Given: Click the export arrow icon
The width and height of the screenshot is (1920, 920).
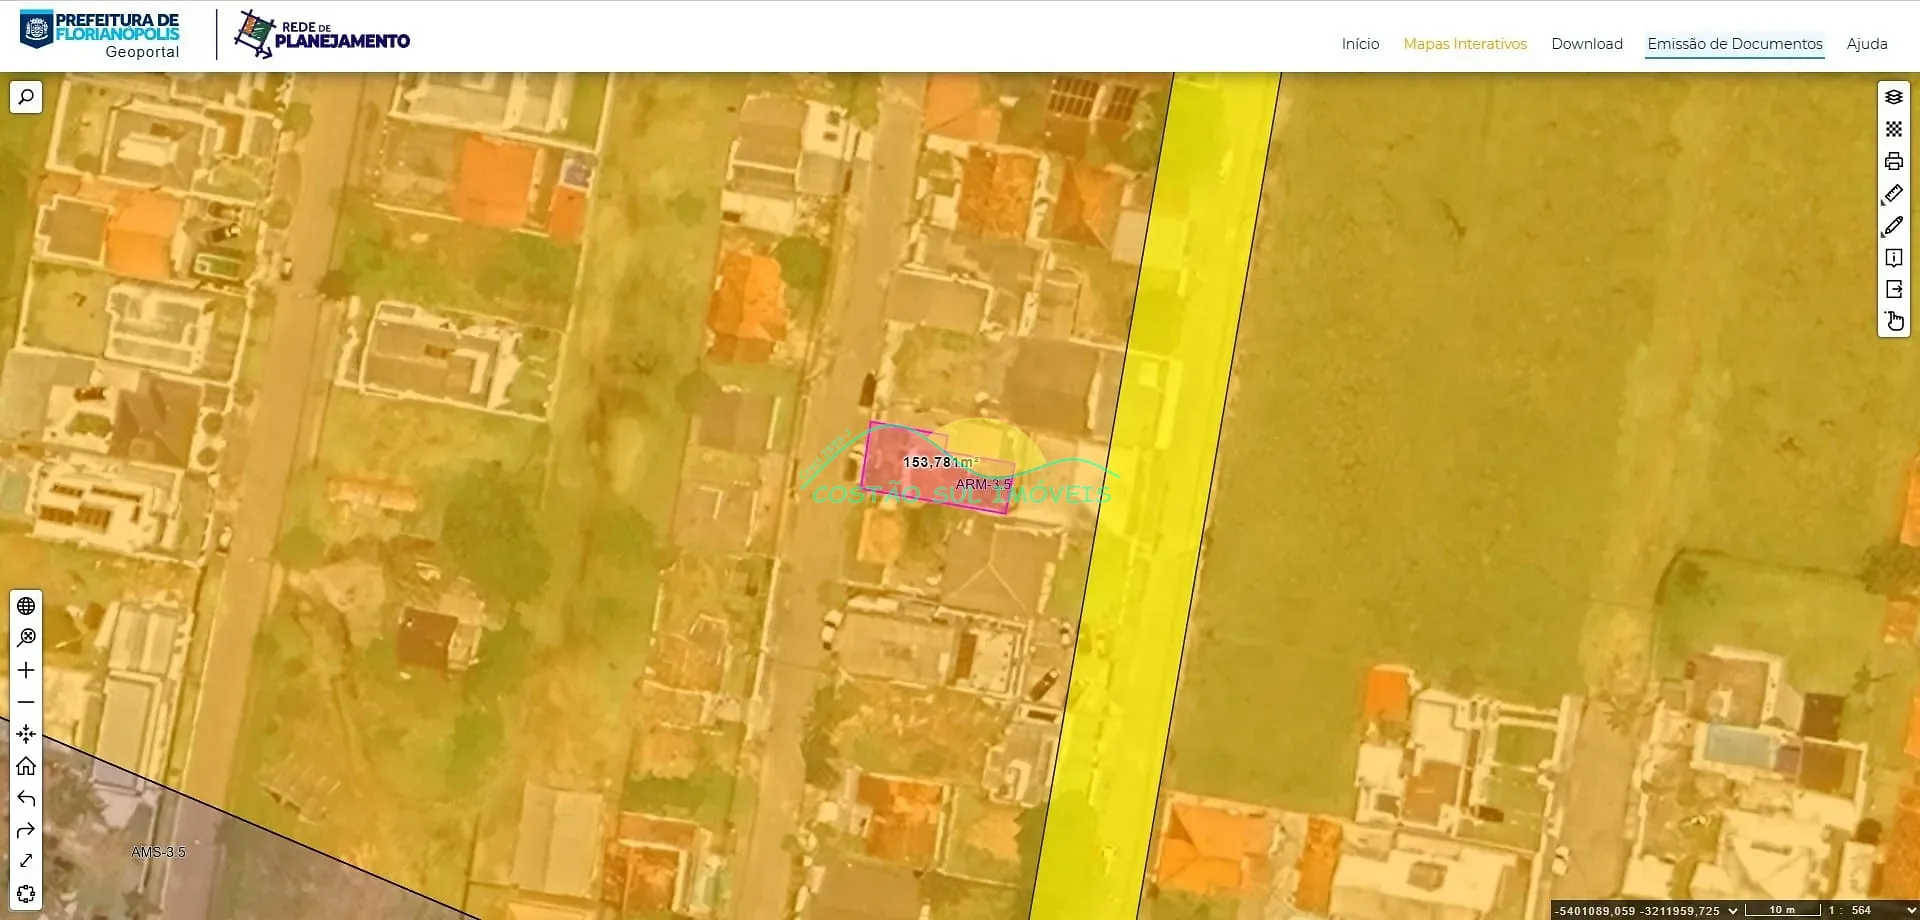Looking at the screenshot, I should pos(1893,290).
